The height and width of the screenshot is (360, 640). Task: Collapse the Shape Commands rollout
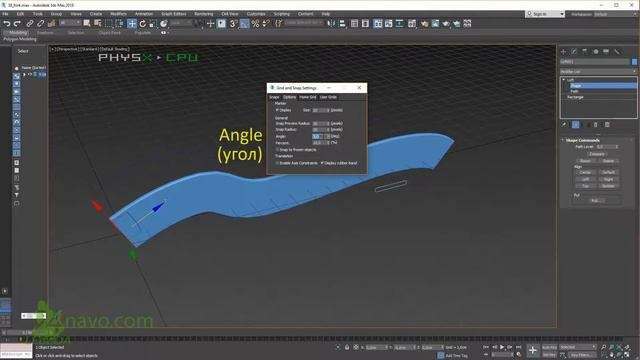point(563,140)
